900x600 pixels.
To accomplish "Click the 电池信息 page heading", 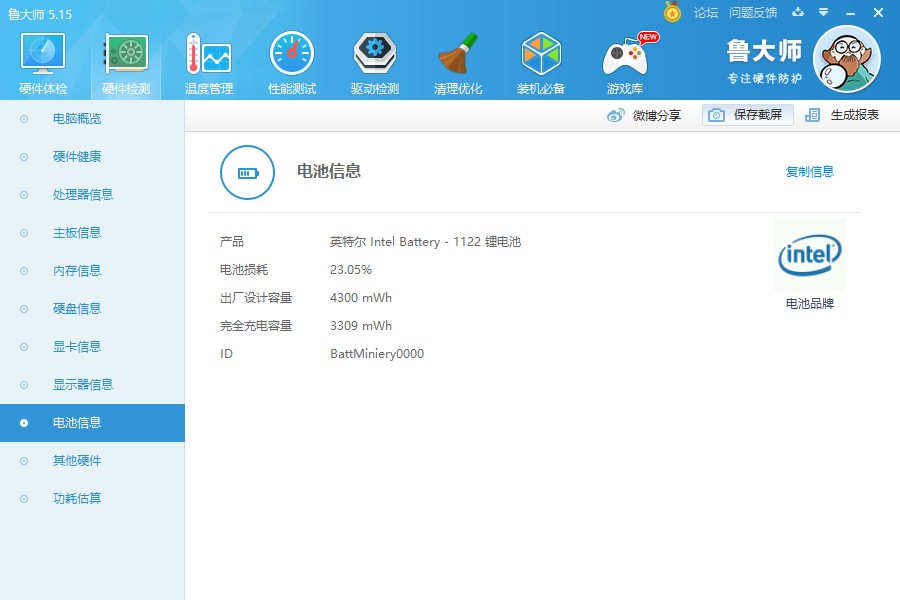I will [x=329, y=171].
